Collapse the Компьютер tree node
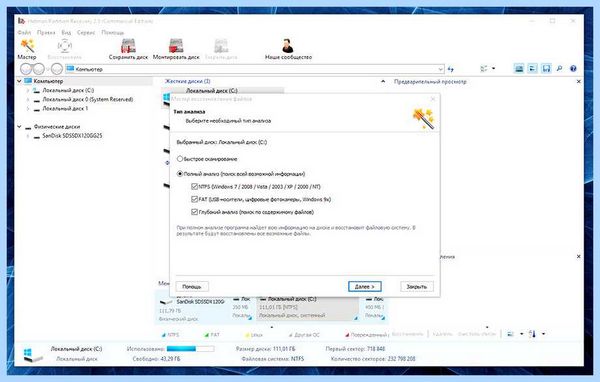Screen dimensions: 600x382 pyautogui.click(x=19, y=81)
